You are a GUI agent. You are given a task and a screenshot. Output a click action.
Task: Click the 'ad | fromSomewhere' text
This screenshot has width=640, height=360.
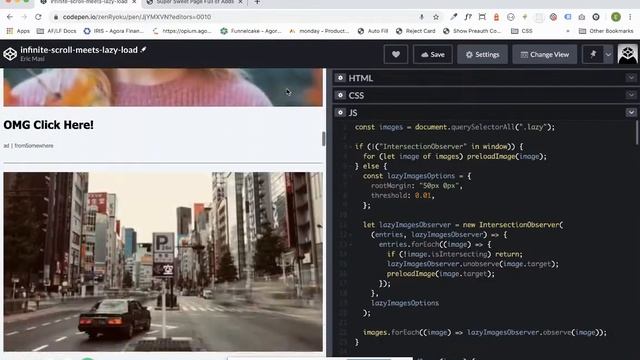click(x=29, y=146)
